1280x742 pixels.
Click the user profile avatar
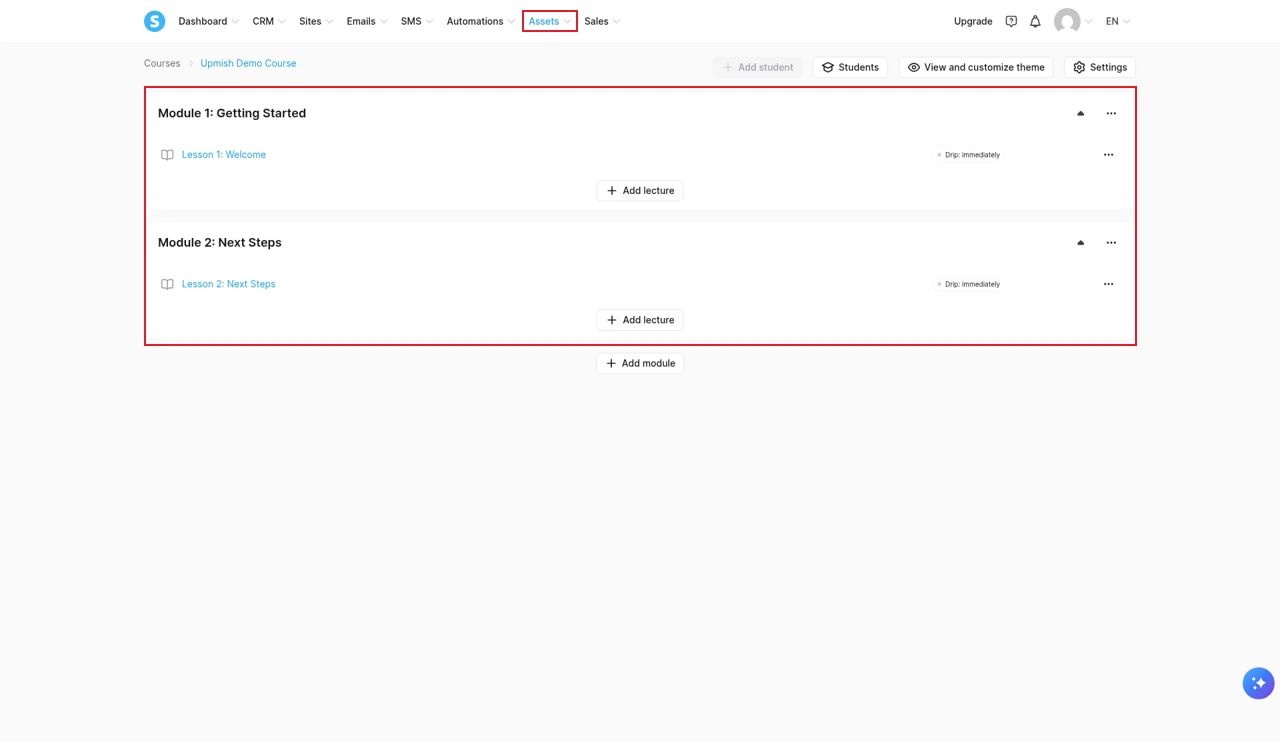[x=1067, y=21]
